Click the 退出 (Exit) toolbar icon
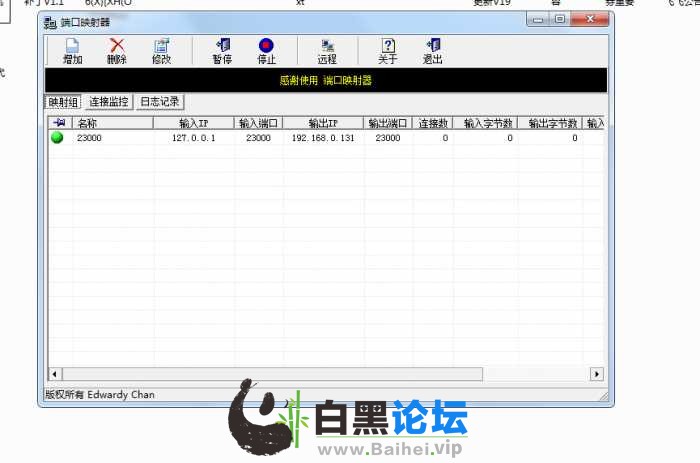This screenshot has height=463, width=700. point(433,46)
